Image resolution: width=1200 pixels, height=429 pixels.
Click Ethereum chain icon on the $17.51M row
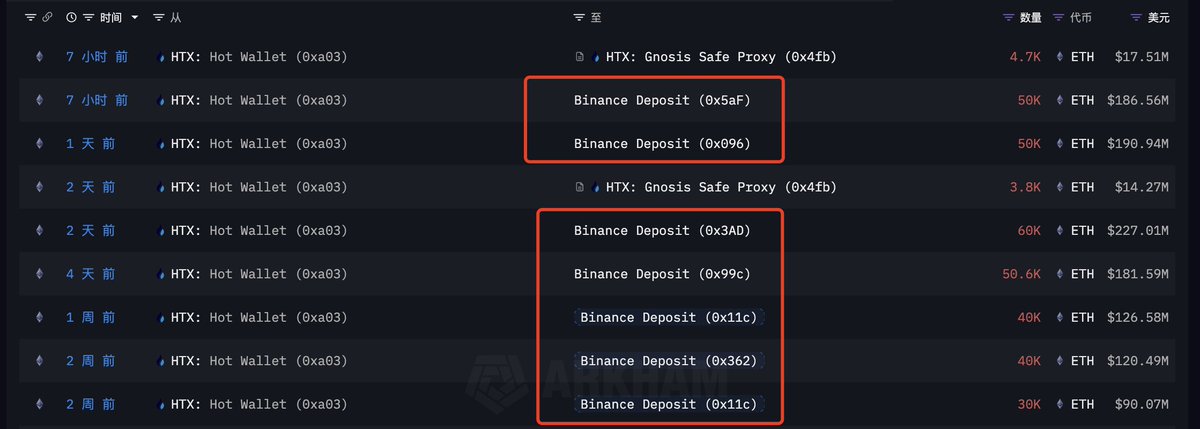[39, 57]
